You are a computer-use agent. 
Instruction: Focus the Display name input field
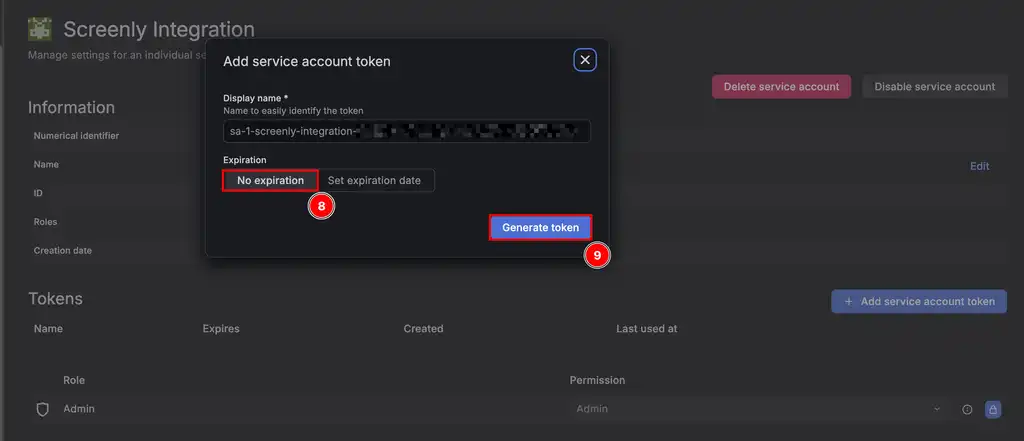tap(407, 131)
